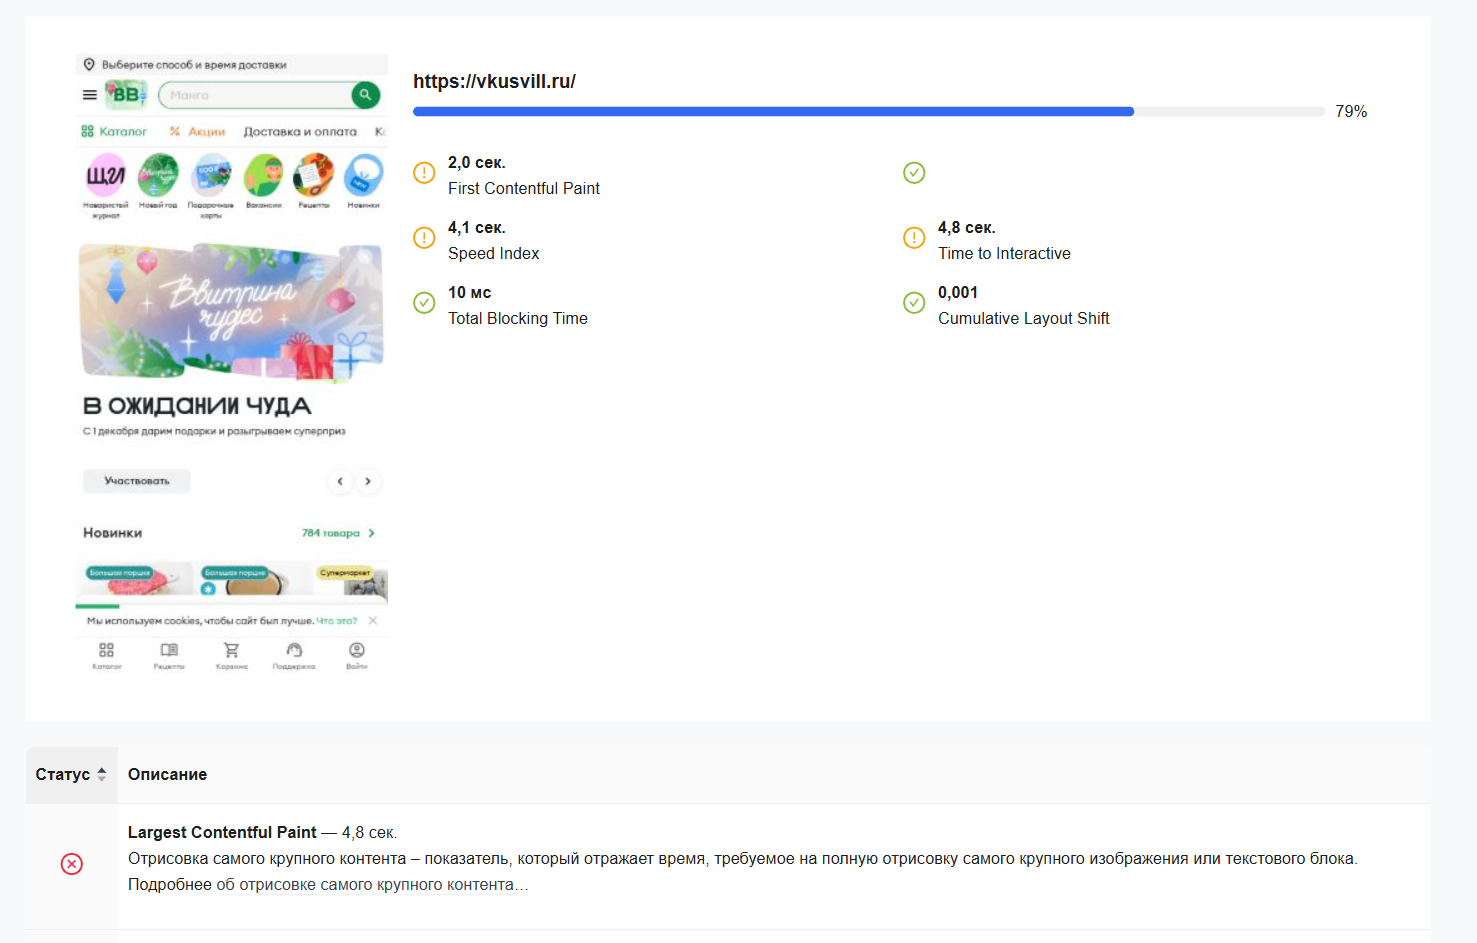Click the blue snowflake badge on the product card

pos(208,589)
